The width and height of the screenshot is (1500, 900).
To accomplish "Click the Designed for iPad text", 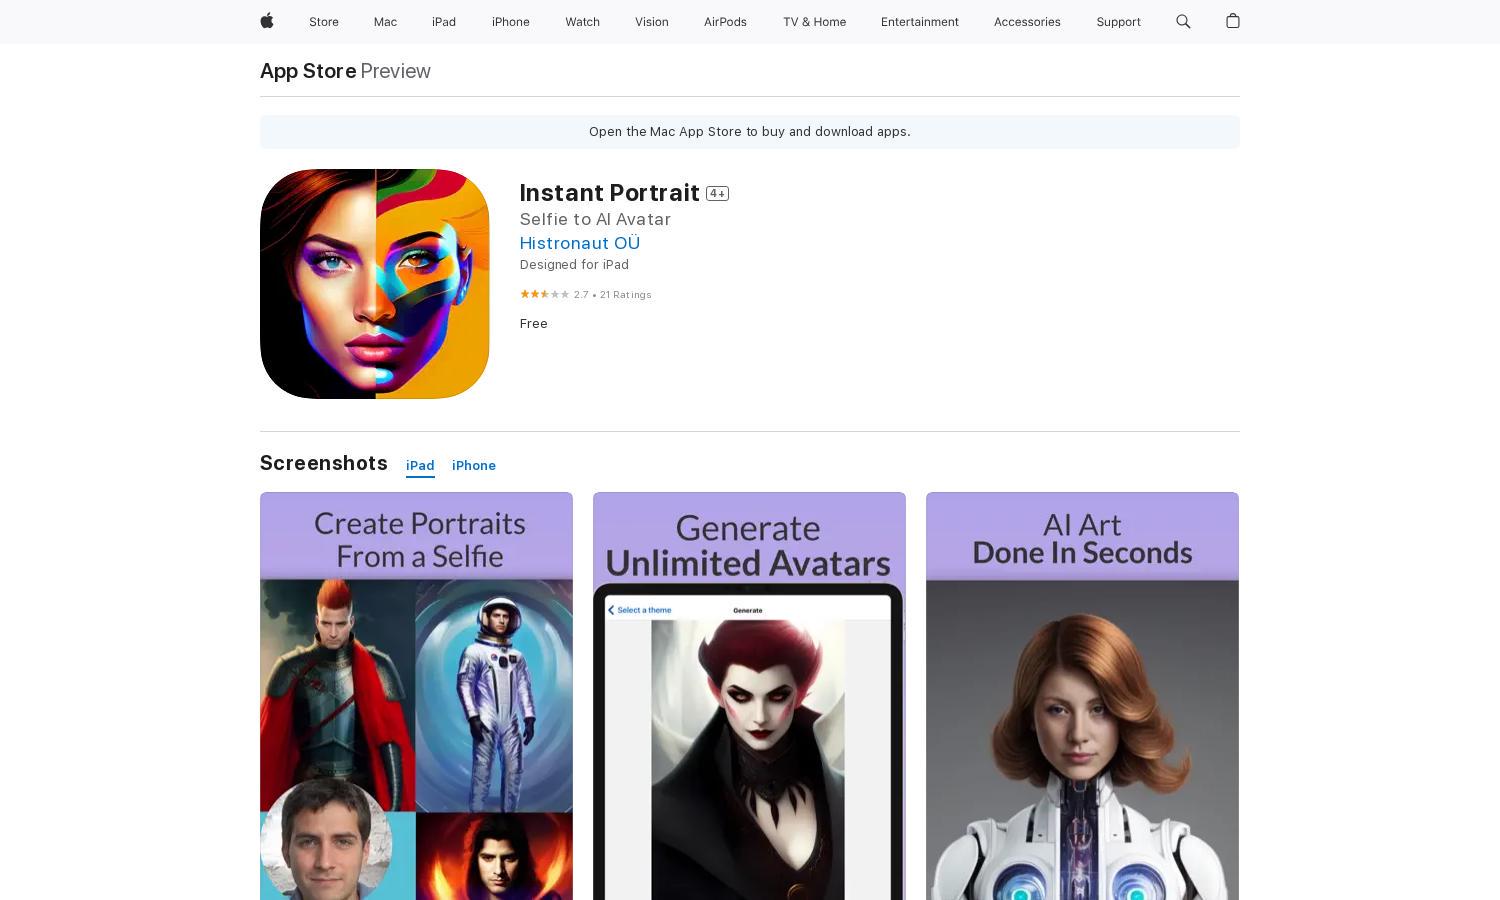I will (x=574, y=265).
